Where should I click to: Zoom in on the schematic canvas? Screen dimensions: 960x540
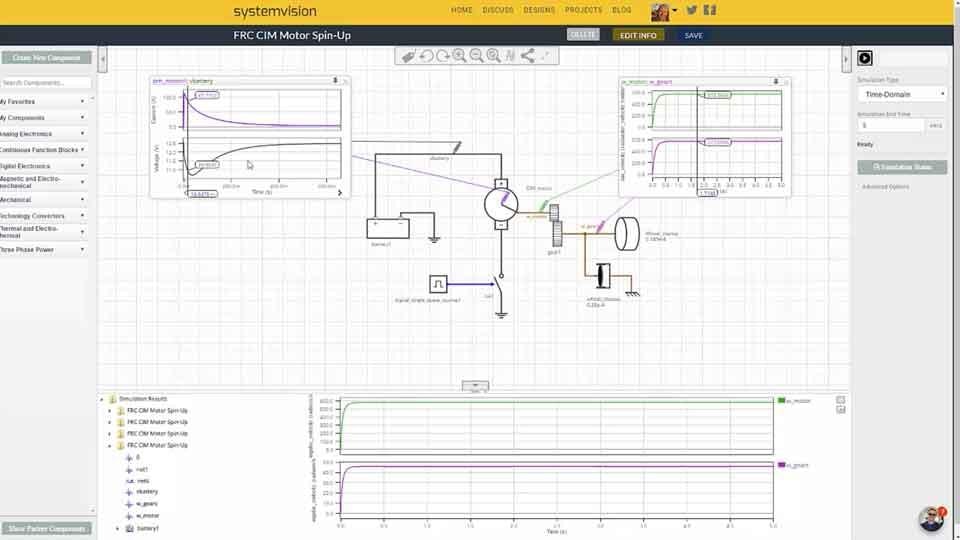[459, 56]
